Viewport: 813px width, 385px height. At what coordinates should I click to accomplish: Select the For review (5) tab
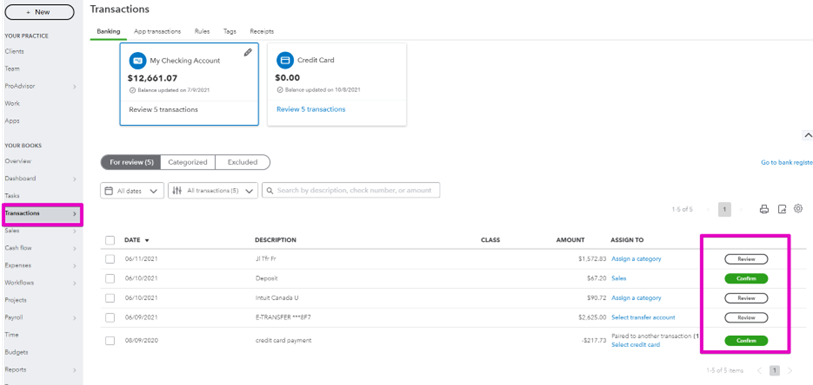131,162
